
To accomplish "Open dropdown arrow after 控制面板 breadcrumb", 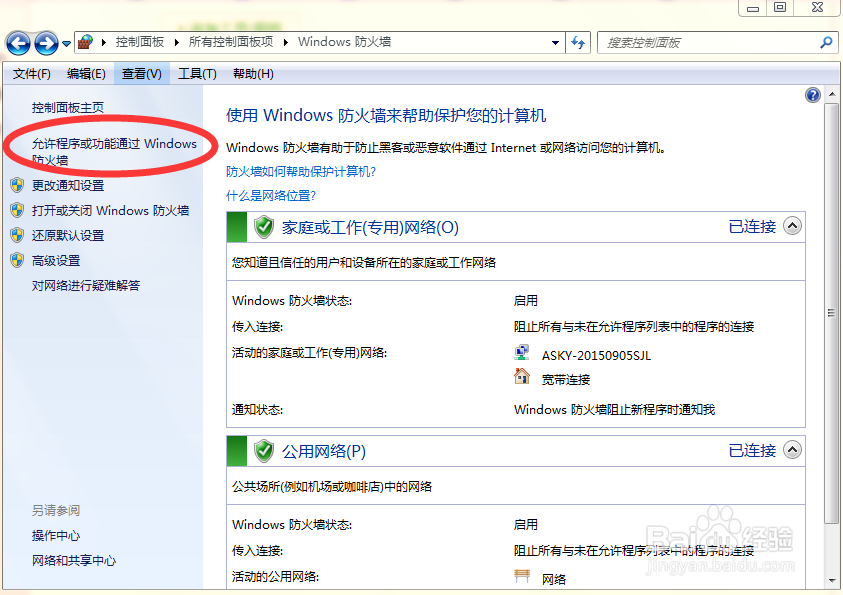I will tap(176, 42).
